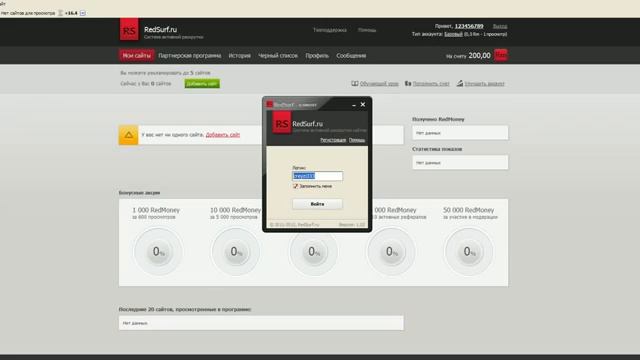The width and height of the screenshot is (640, 360).
Task: Click the red RedMoney icon beside balance 200,00
Action: [x=501, y=55]
